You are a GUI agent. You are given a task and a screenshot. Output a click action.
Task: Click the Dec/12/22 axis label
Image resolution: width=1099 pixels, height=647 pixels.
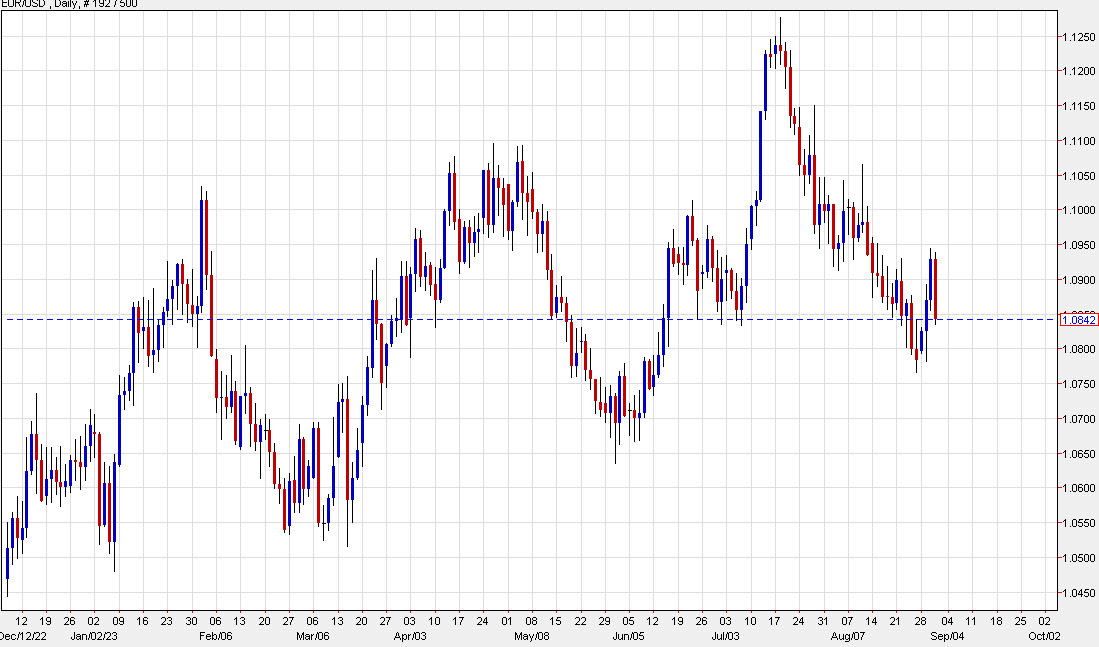(x=24, y=634)
